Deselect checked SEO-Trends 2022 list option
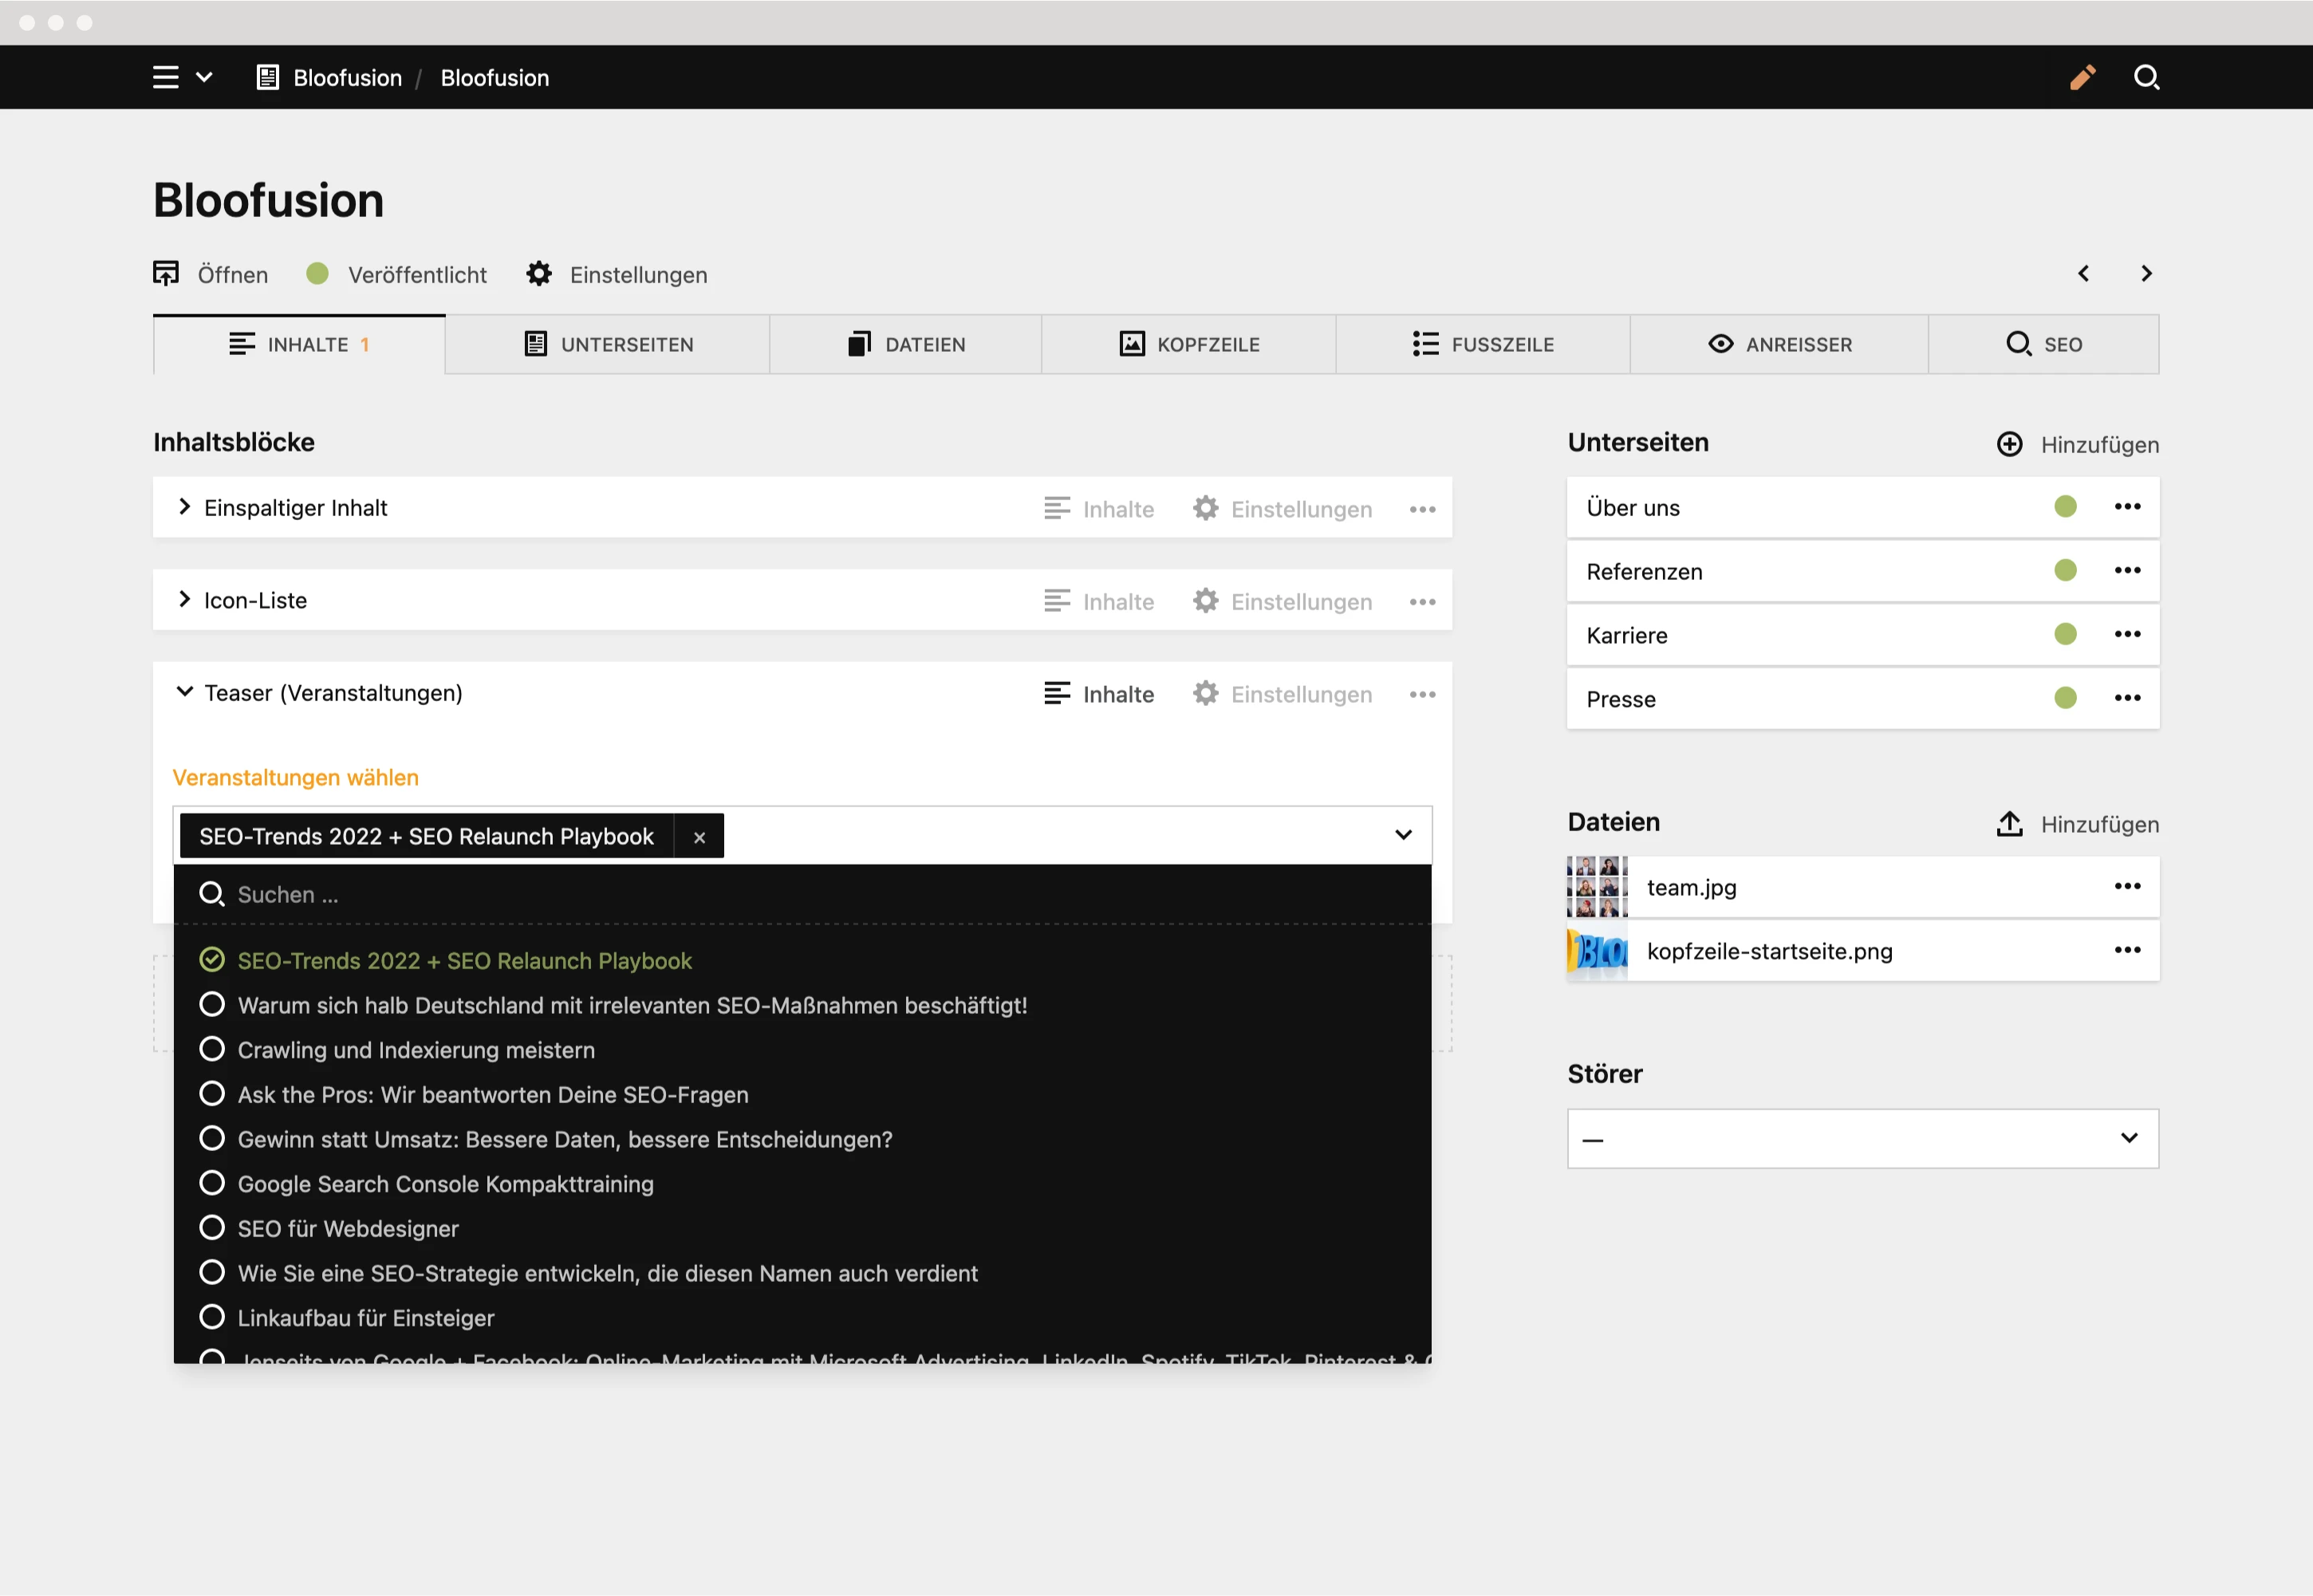The height and width of the screenshot is (1596, 2313). 445,961
